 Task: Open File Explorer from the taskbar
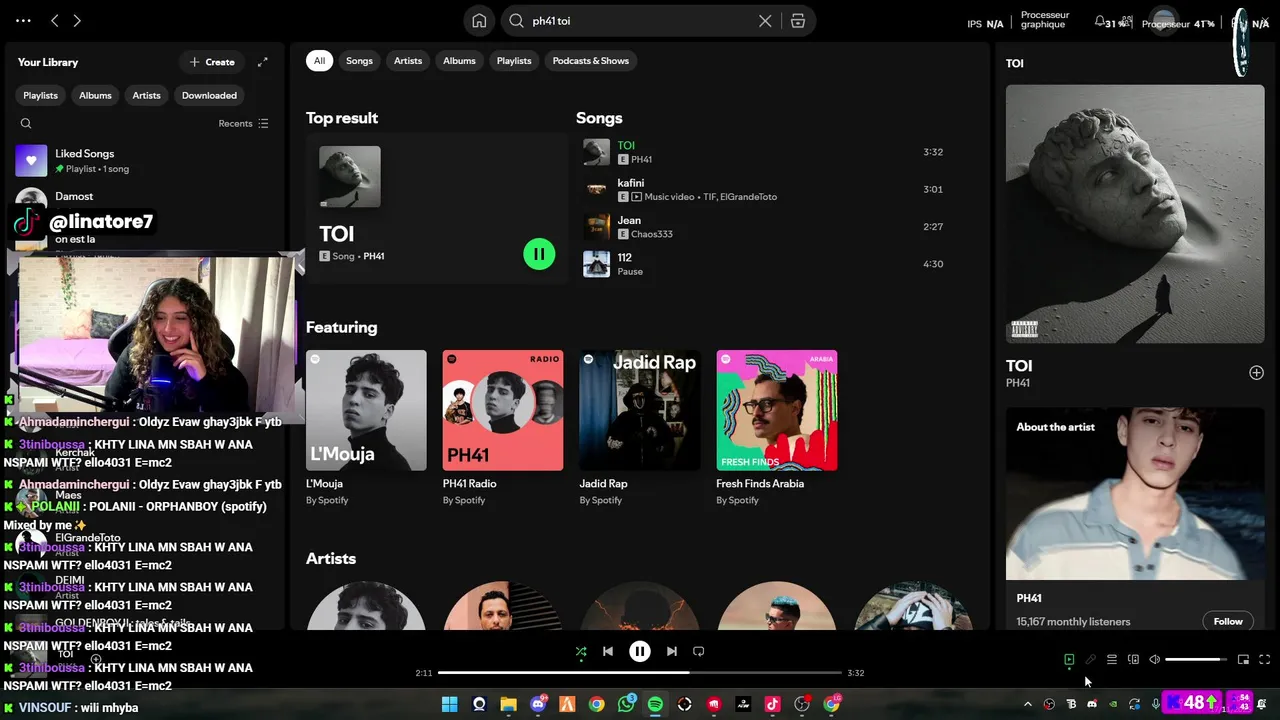tap(508, 704)
